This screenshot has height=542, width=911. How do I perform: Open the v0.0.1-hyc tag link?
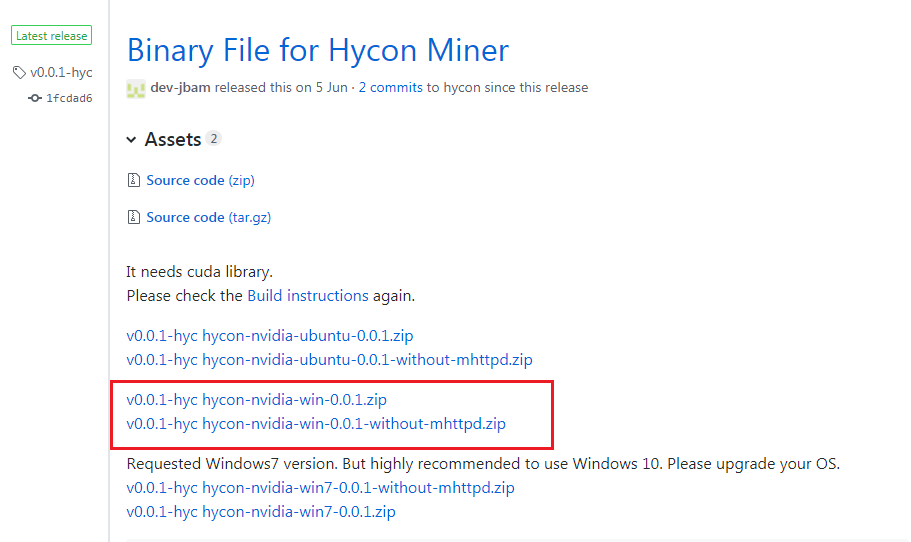click(61, 73)
